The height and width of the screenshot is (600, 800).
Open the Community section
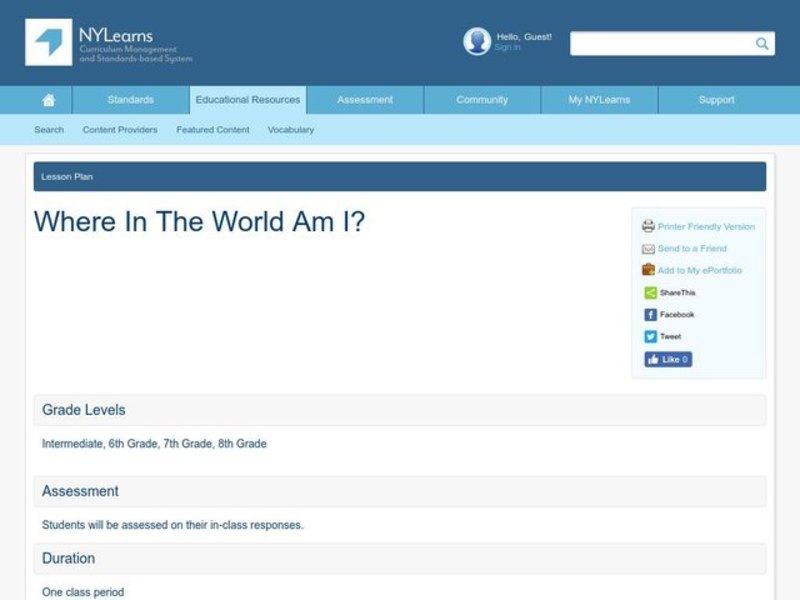point(481,99)
